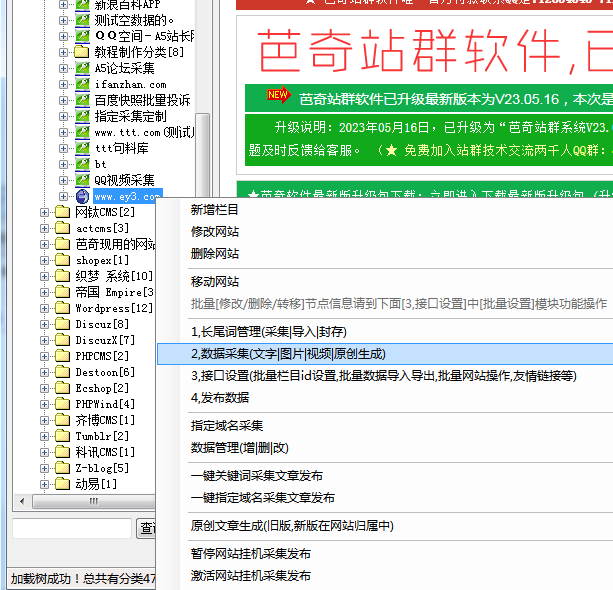Click the folder icon of 网钛CMS[2]
The width and height of the screenshot is (613, 590).
(63, 212)
